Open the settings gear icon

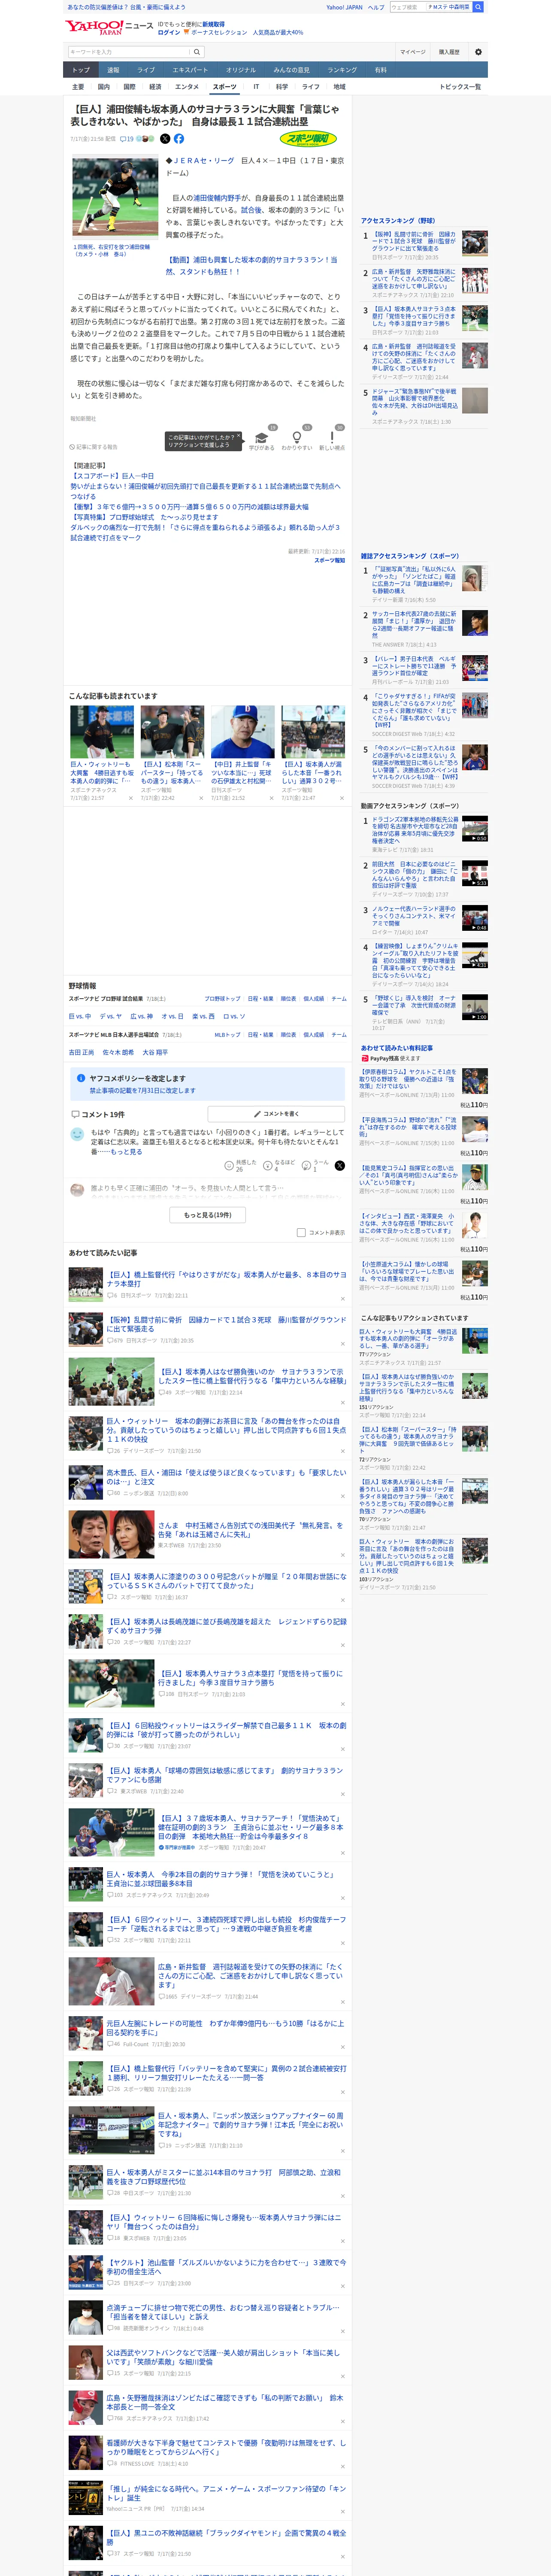478,52
